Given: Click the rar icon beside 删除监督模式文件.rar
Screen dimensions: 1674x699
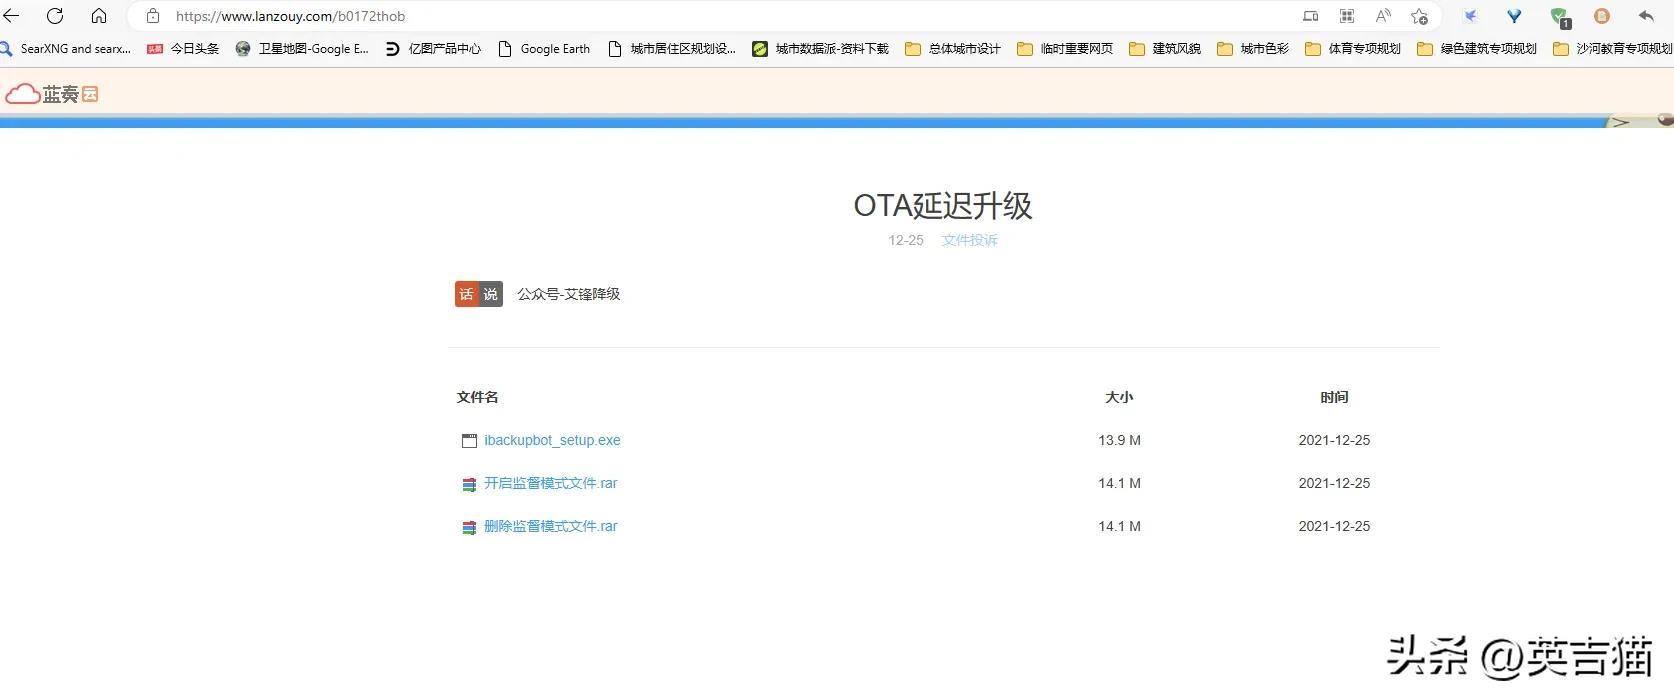Looking at the screenshot, I should 469,527.
